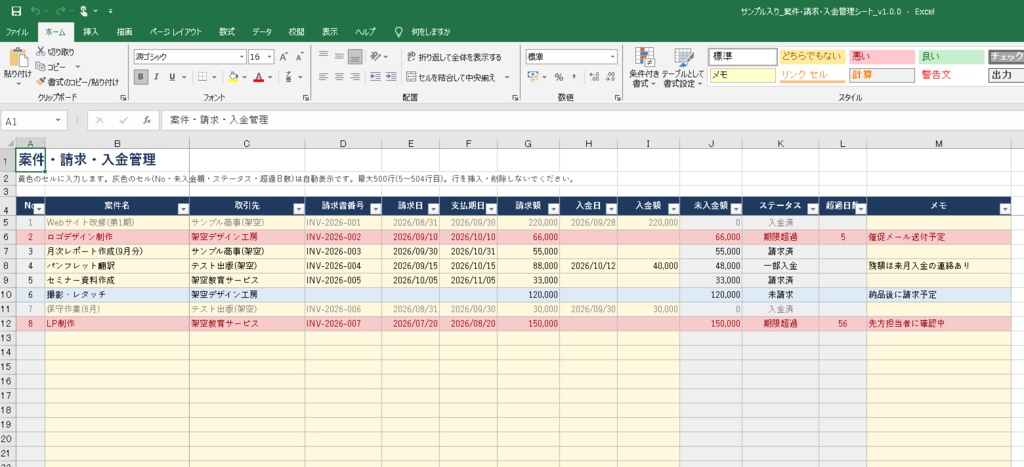Open the filter dropdown for ステータス column
The height and width of the screenshot is (467, 1024).
813,209
